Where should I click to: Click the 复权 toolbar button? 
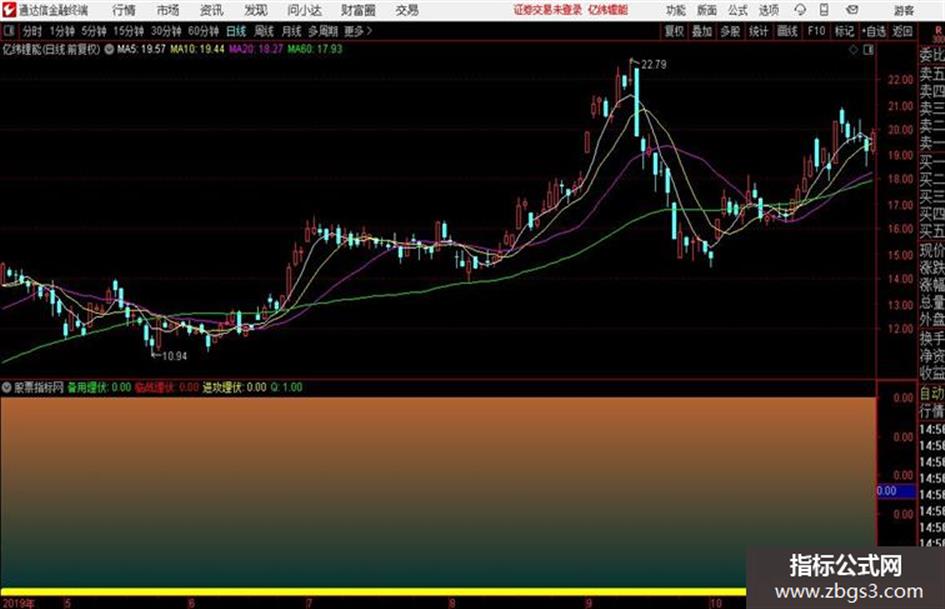point(674,31)
